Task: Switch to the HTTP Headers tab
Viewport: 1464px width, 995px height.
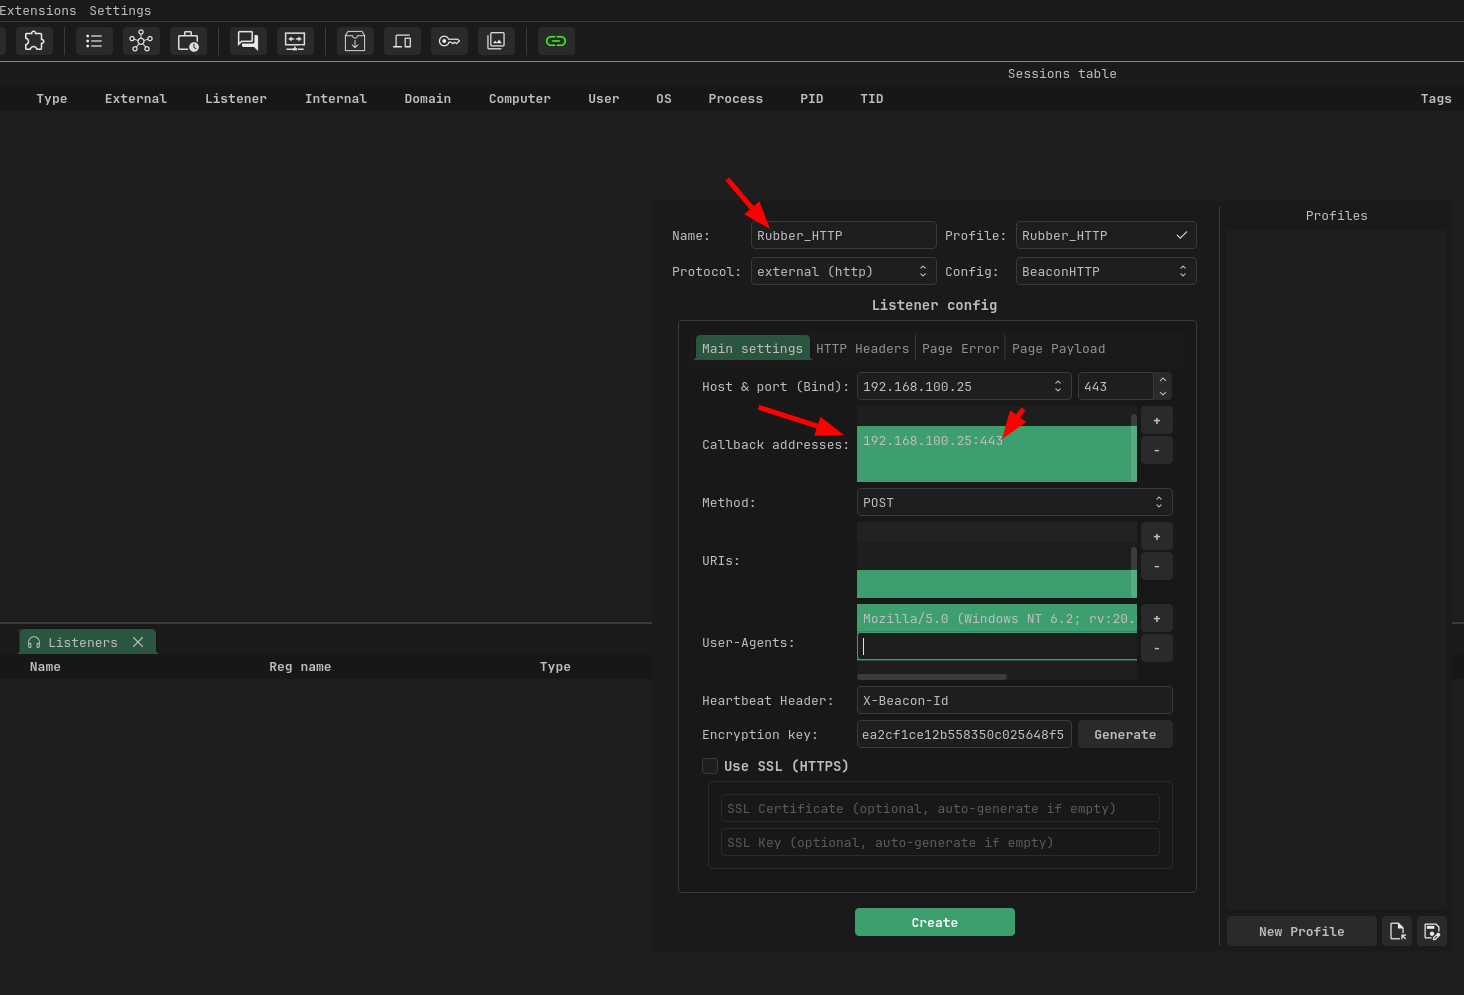Action: [x=862, y=349]
